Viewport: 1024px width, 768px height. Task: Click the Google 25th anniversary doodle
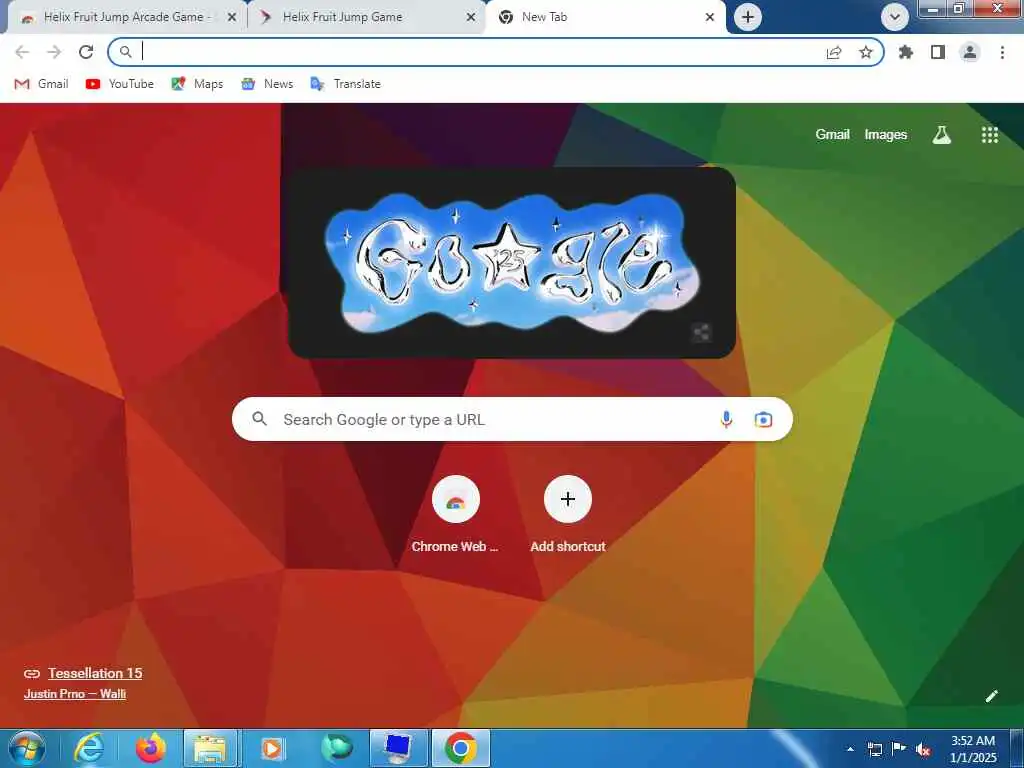tap(512, 263)
